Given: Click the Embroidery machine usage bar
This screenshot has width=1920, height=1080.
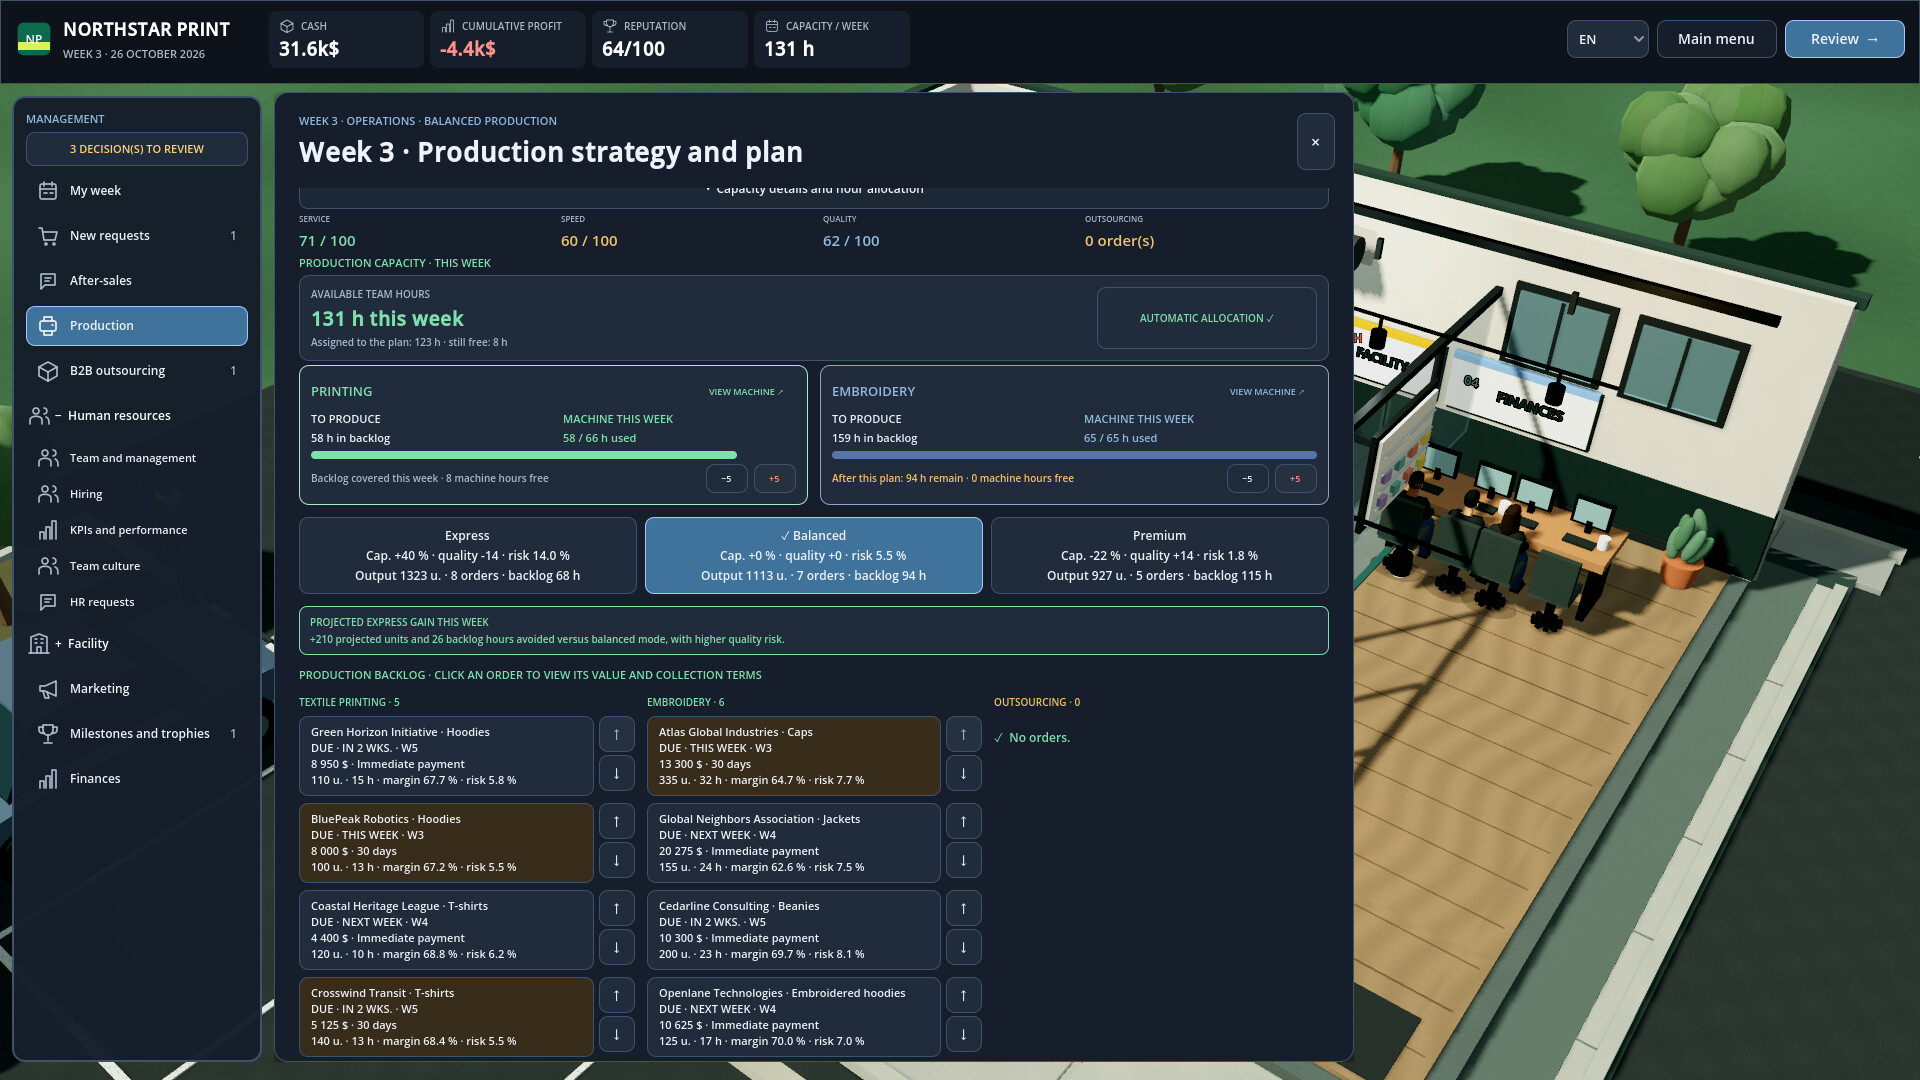Looking at the screenshot, I should [1074, 456].
